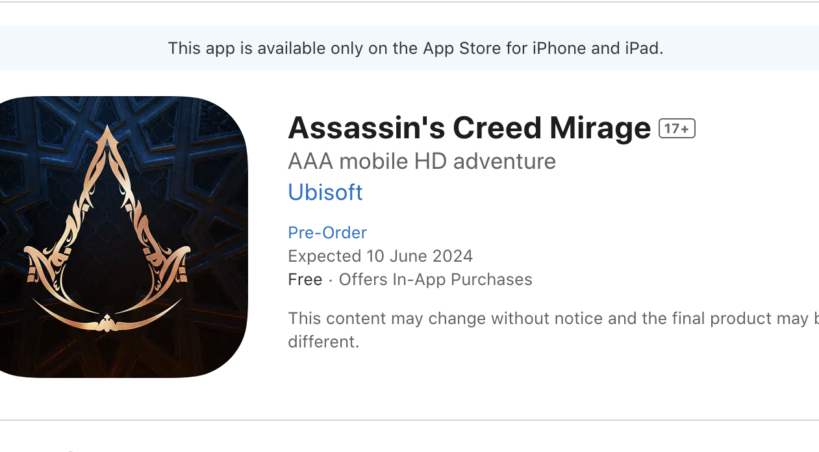Viewport: 819px width, 452px height.
Task: Click the horizontal divider below the app details
Action: [409, 420]
